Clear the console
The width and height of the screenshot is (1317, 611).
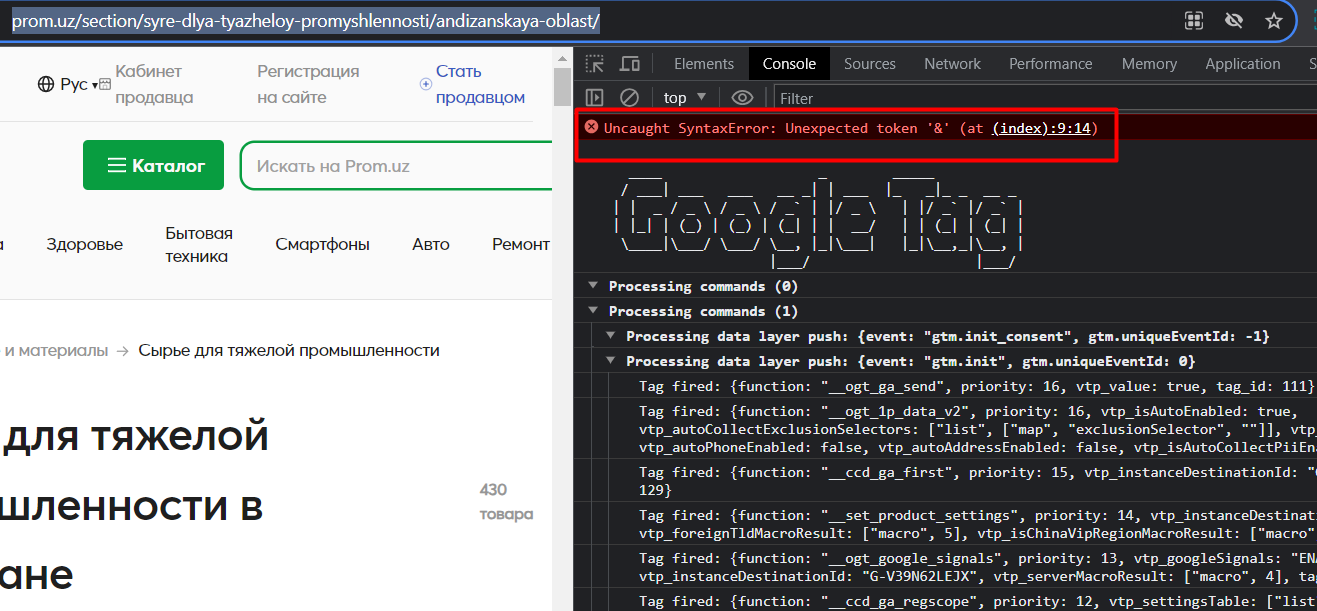point(629,97)
